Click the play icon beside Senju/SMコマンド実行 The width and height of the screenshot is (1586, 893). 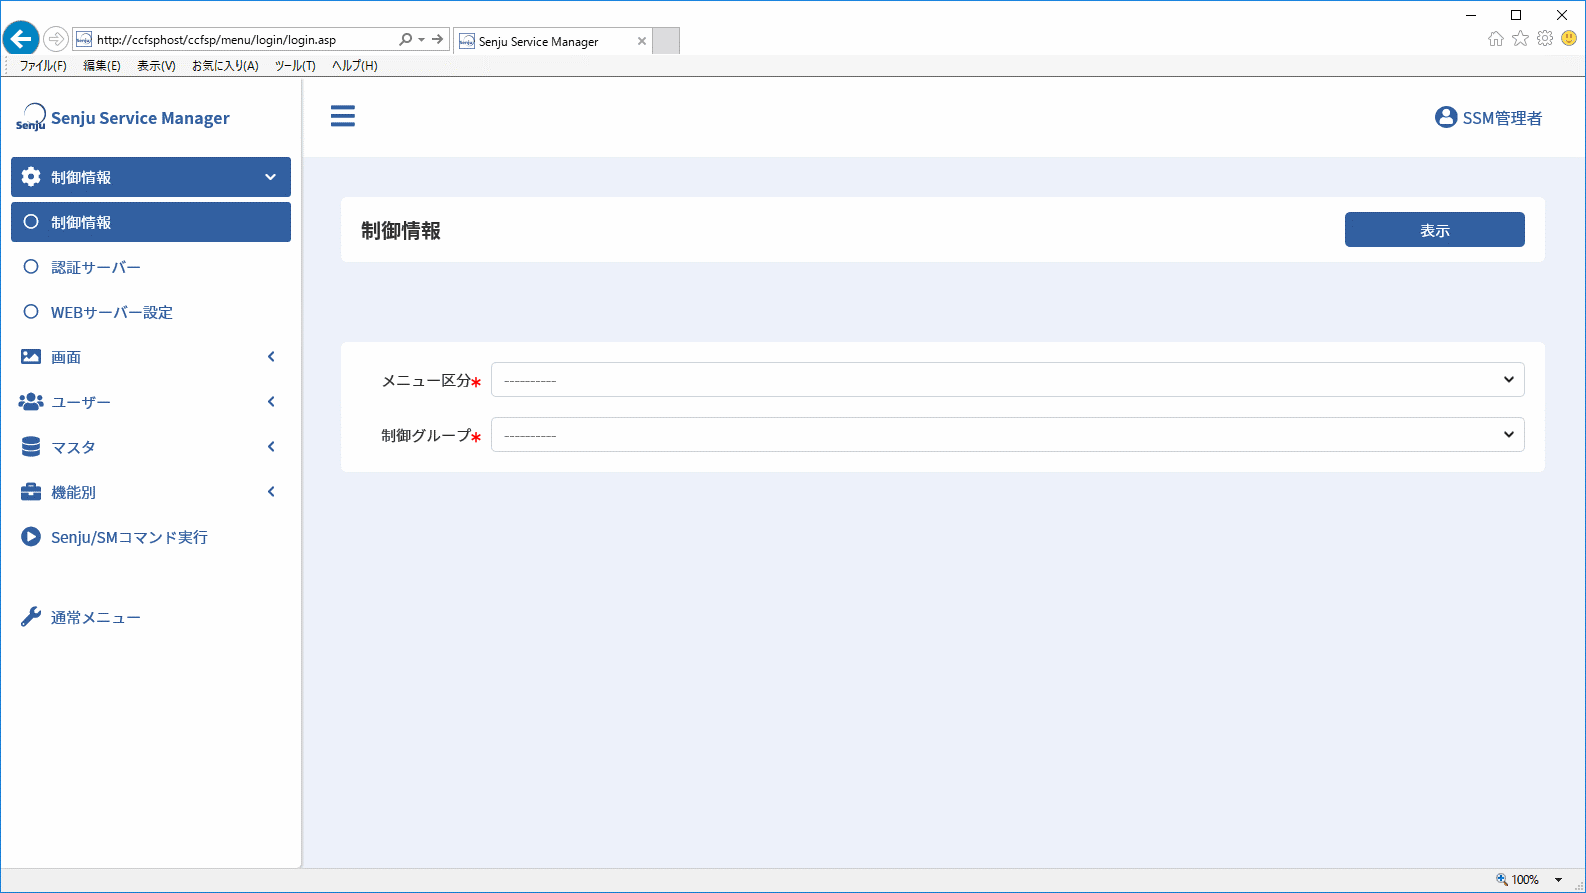pos(31,537)
